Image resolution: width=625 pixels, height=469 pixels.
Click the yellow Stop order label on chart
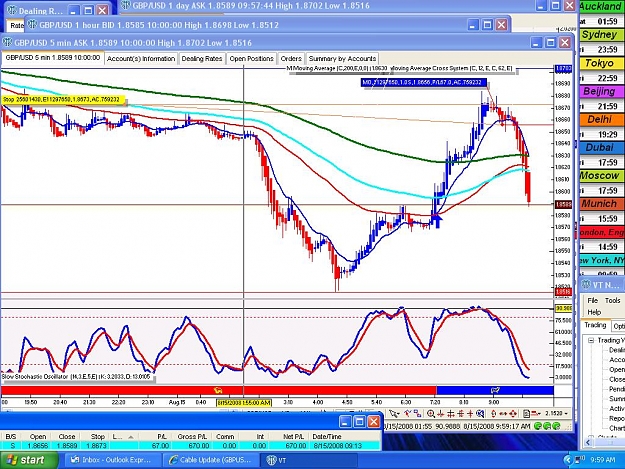tap(63, 100)
